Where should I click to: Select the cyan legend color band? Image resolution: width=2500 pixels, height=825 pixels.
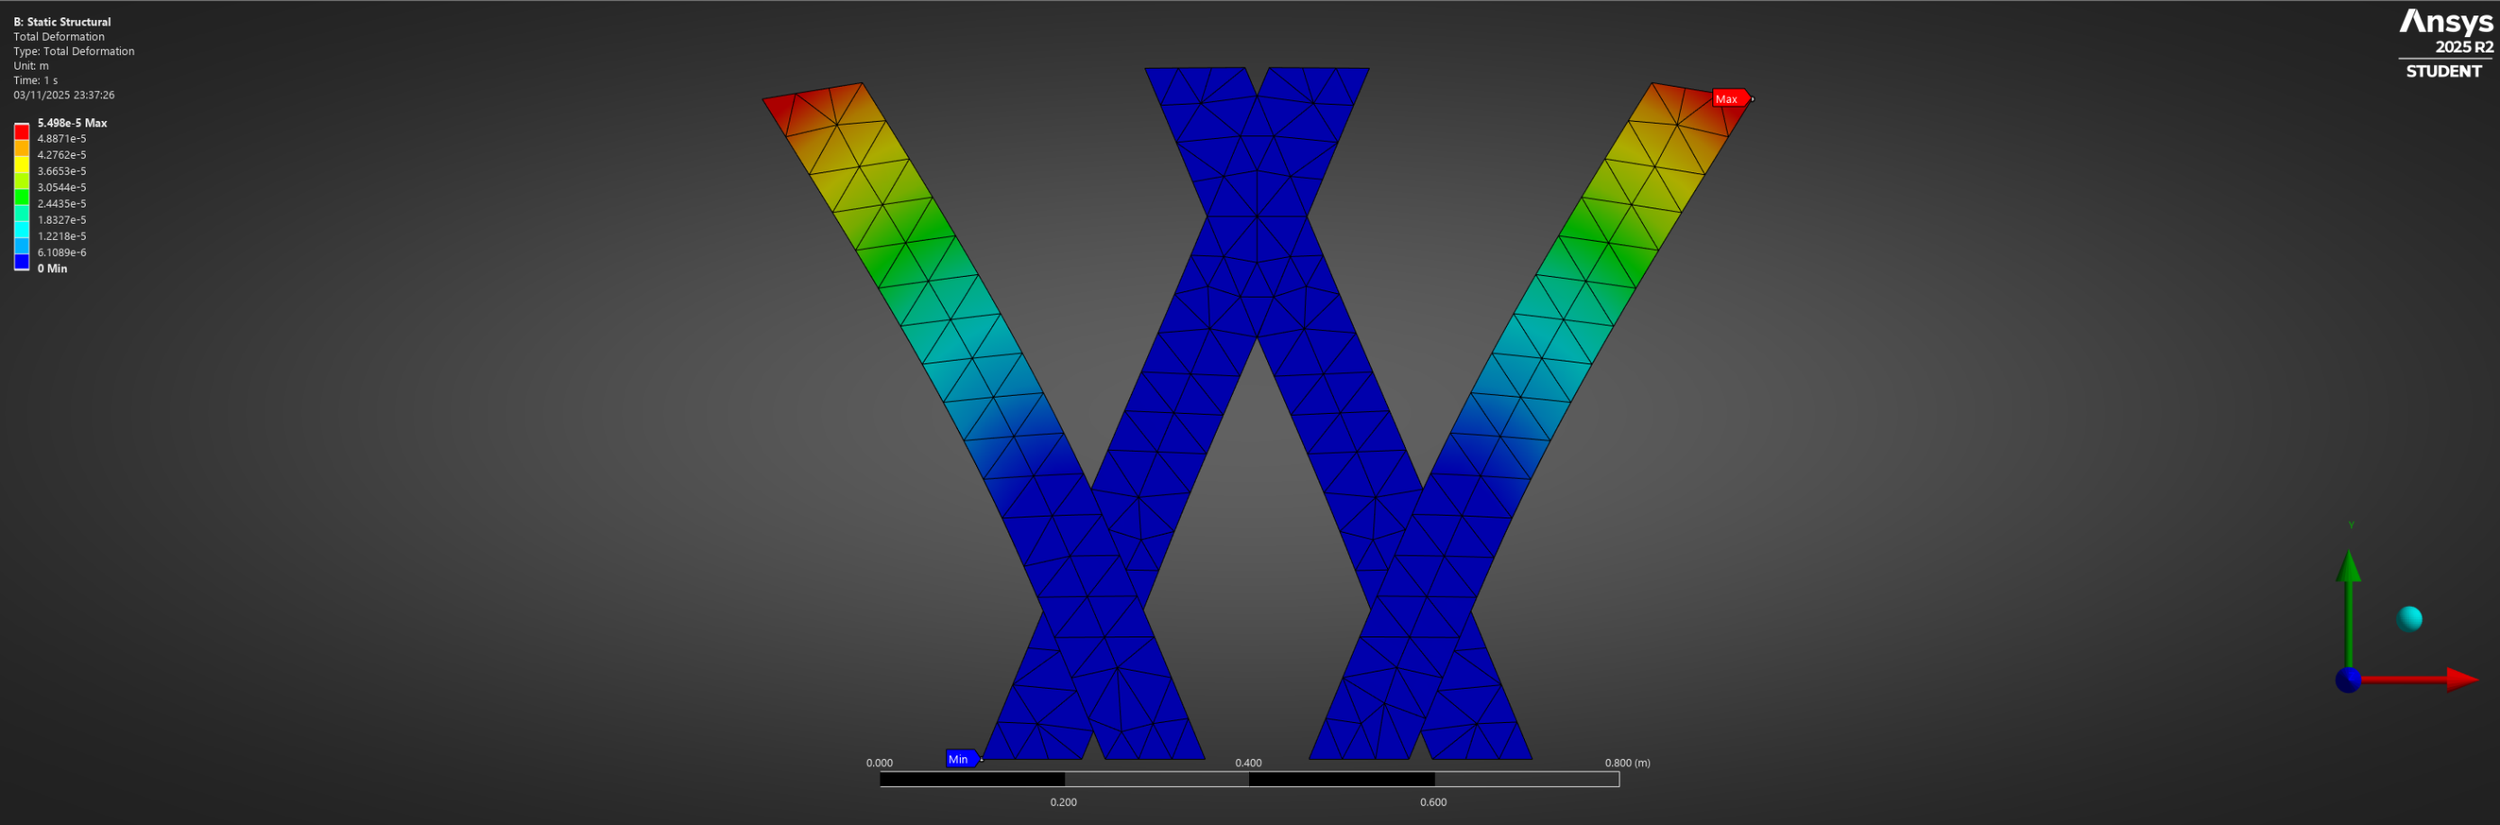click(x=21, y=228)
